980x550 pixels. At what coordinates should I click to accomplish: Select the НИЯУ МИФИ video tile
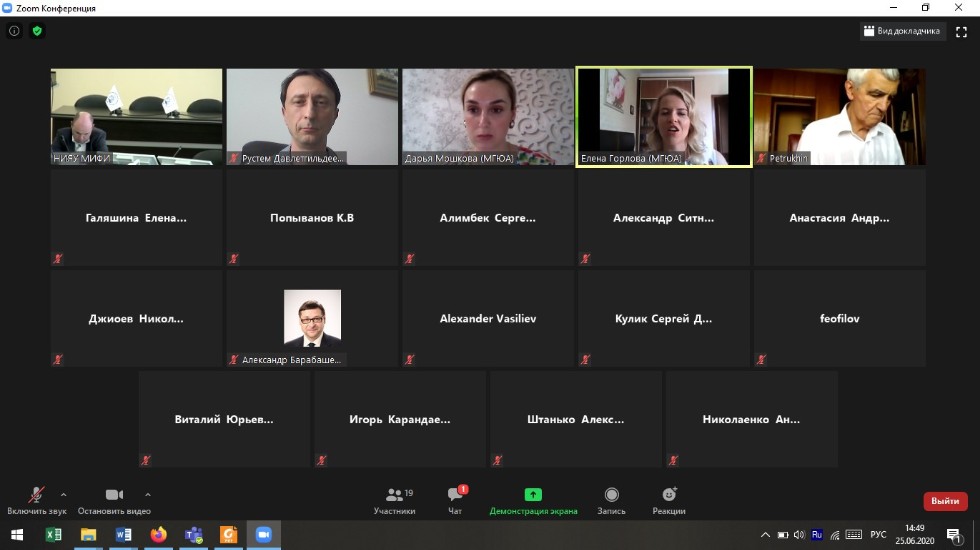[x=137, y=116]
